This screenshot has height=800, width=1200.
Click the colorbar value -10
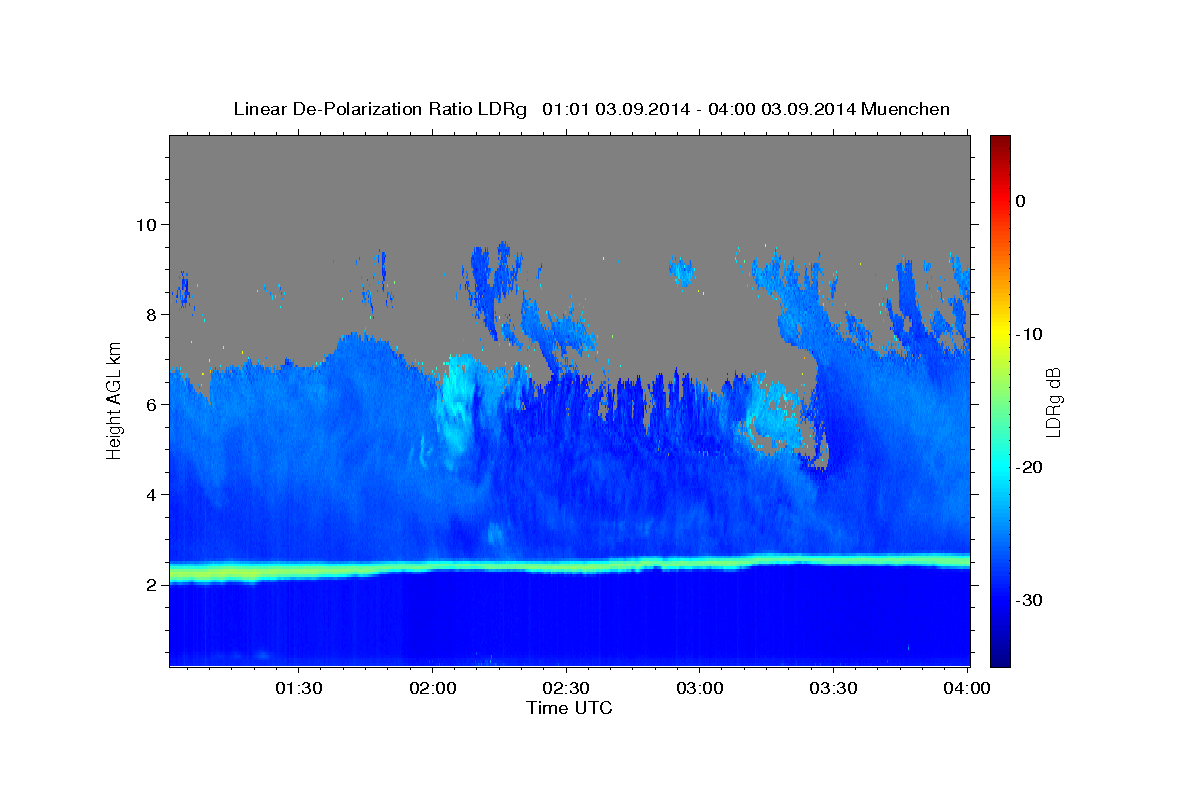pyautogui.click(x=1030, y=334)
